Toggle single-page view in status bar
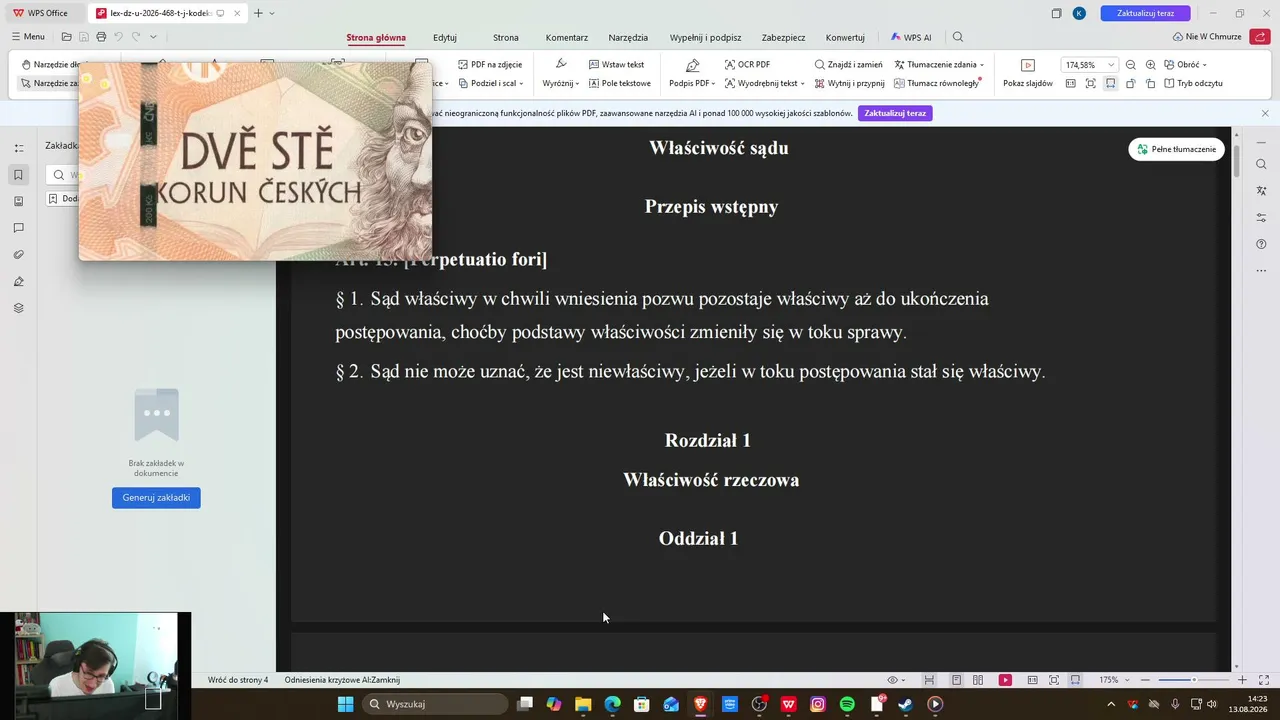The image size is (1280, 720). (x=956, y=680)
